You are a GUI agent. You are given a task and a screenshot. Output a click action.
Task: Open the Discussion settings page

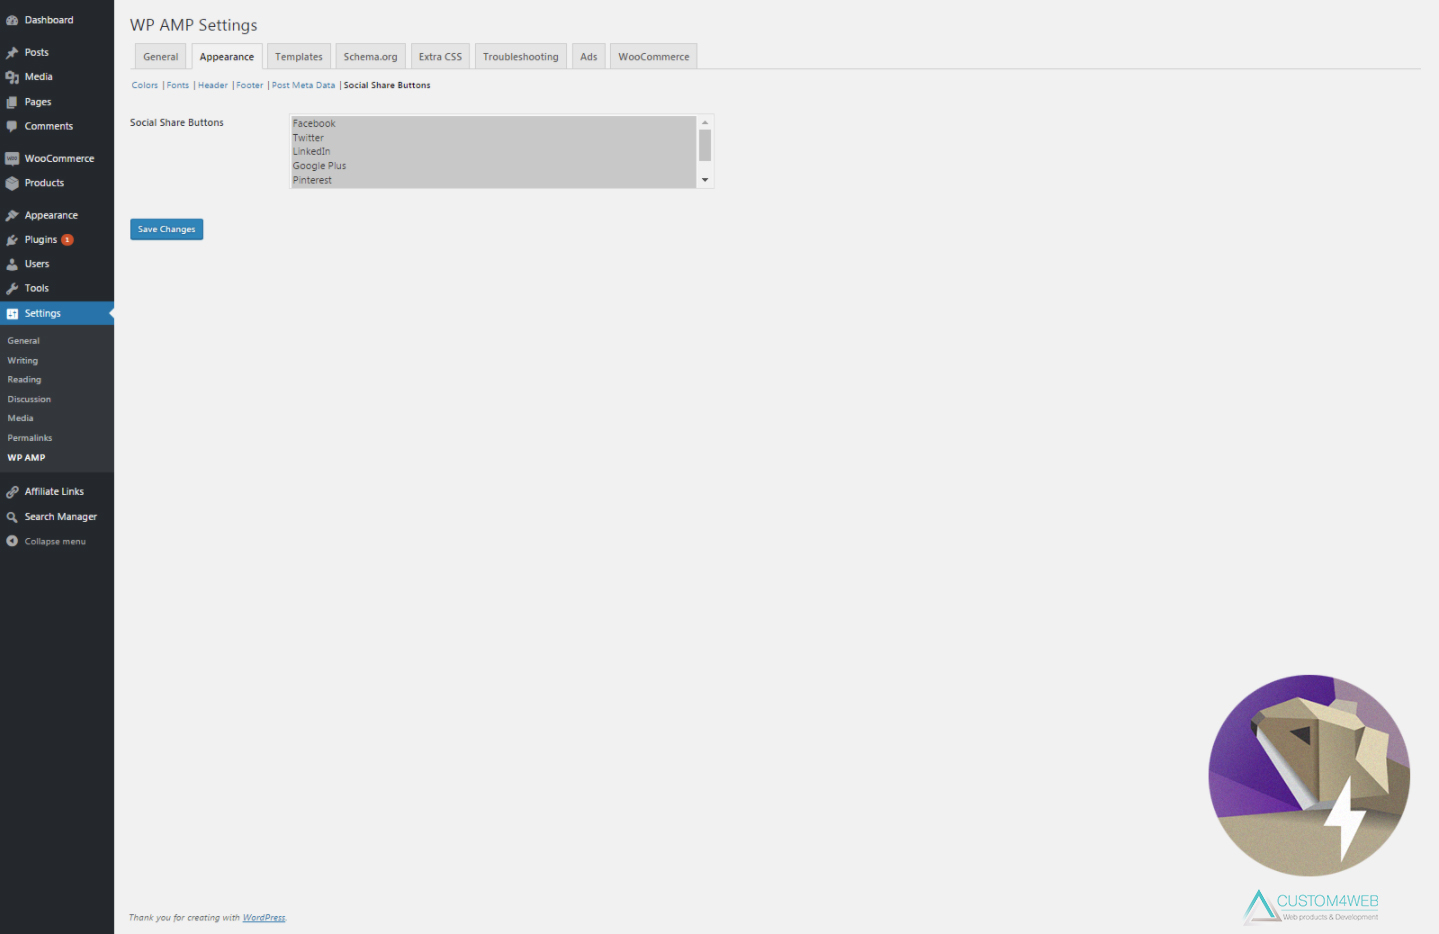[x=29, y=399]
